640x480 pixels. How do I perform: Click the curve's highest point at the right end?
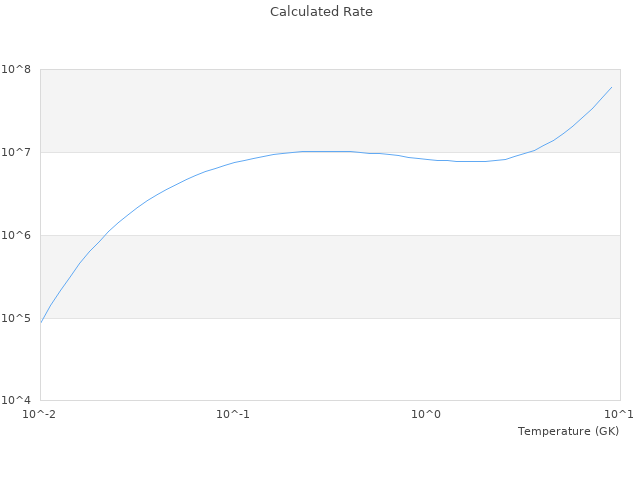(x=611, y=87)
